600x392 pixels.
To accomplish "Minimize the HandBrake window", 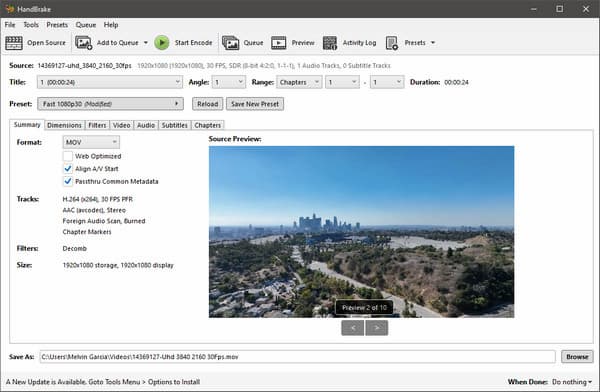I will [534, 8].
